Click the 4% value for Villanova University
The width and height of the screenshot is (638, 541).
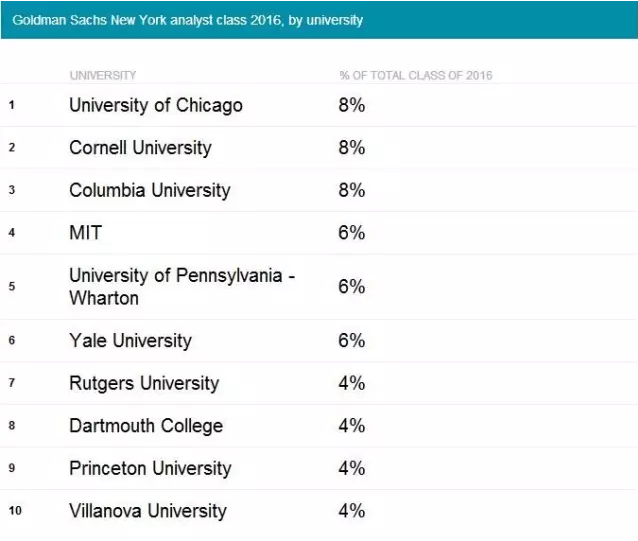(x=351, y=511)
